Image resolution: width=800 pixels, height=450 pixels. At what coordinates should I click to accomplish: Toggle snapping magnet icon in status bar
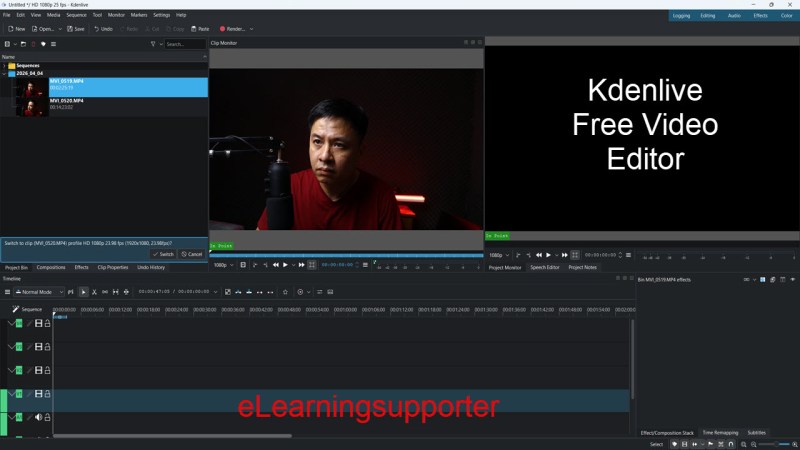point(731,444)
